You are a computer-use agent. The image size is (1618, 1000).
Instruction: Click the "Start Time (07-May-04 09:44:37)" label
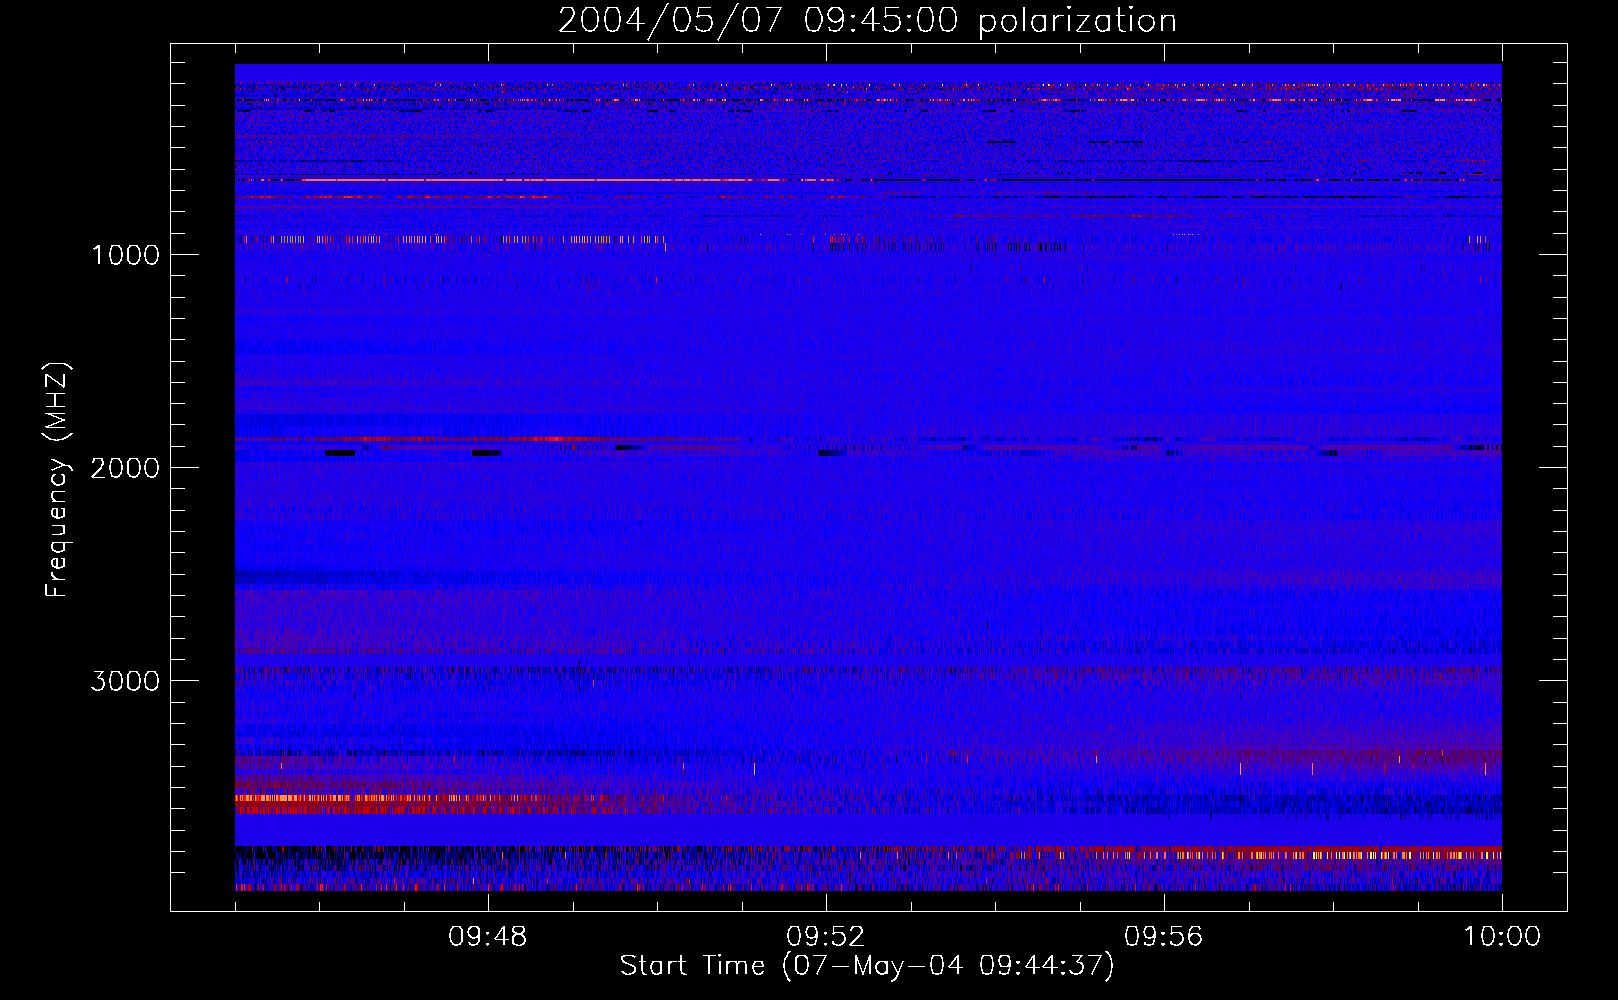point(867,966)
